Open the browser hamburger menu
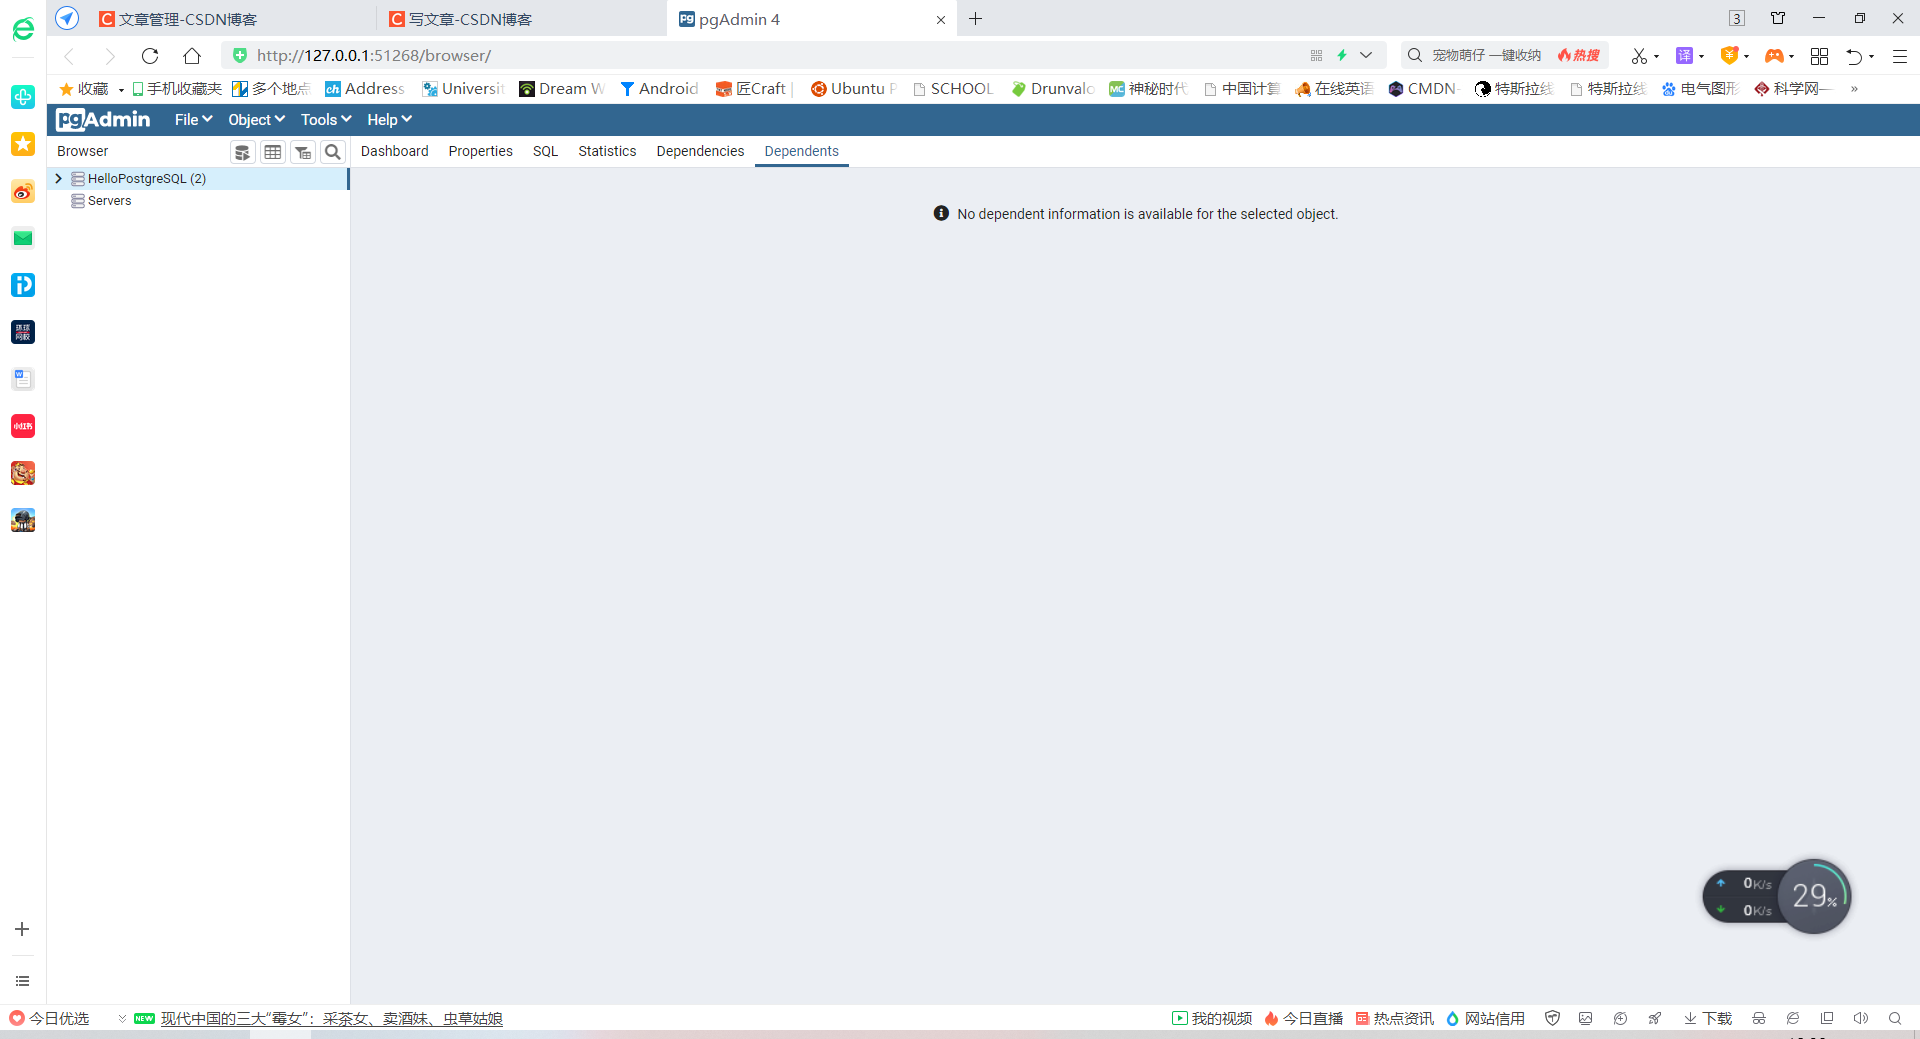Image resolution: width=1920 pixels, height=1039 pixels. pos(1900,56)
